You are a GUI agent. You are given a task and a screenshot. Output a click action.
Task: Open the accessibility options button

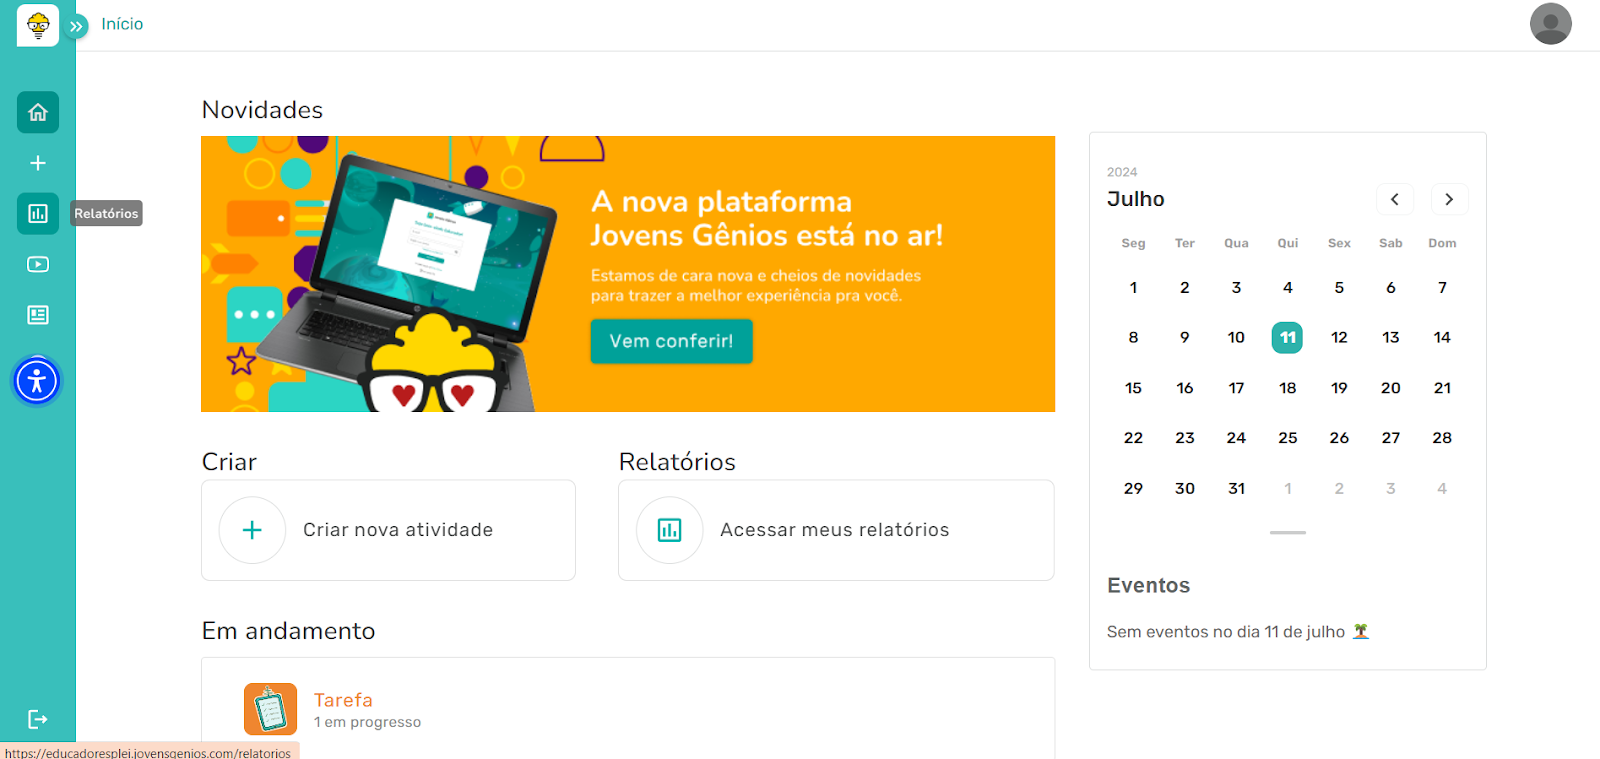pos(37,381)
